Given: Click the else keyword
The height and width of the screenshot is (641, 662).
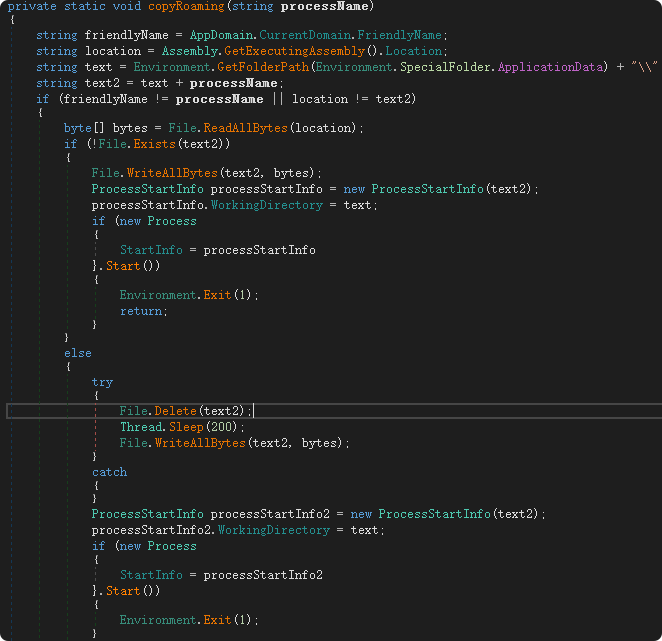Looking at the screenshot, I should click(77, 353).
